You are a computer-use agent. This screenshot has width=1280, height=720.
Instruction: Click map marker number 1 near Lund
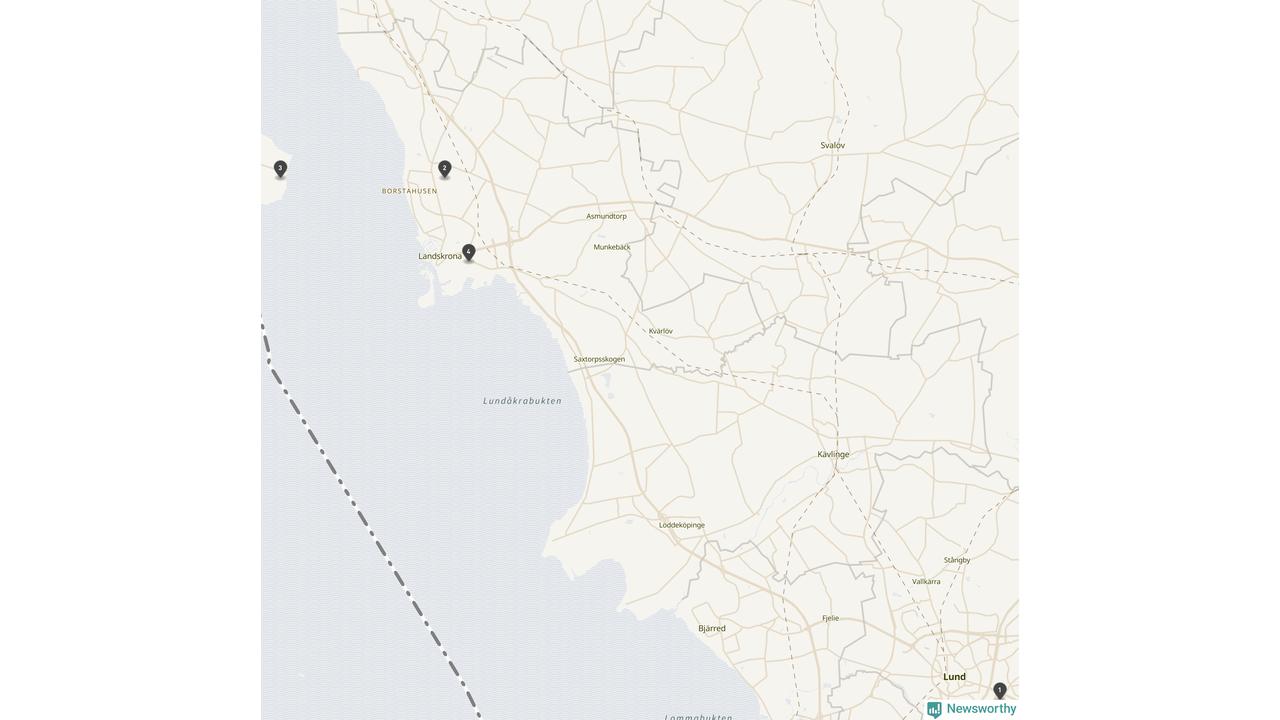[999, 691]
